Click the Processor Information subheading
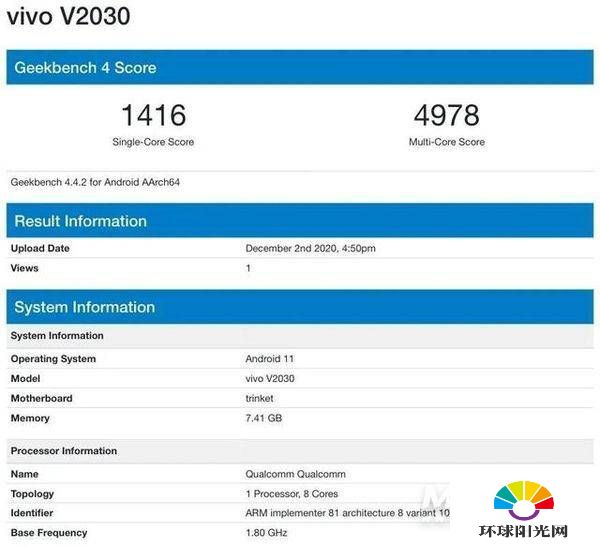Screen dimensions: 600x547 (x=300, y=451)
